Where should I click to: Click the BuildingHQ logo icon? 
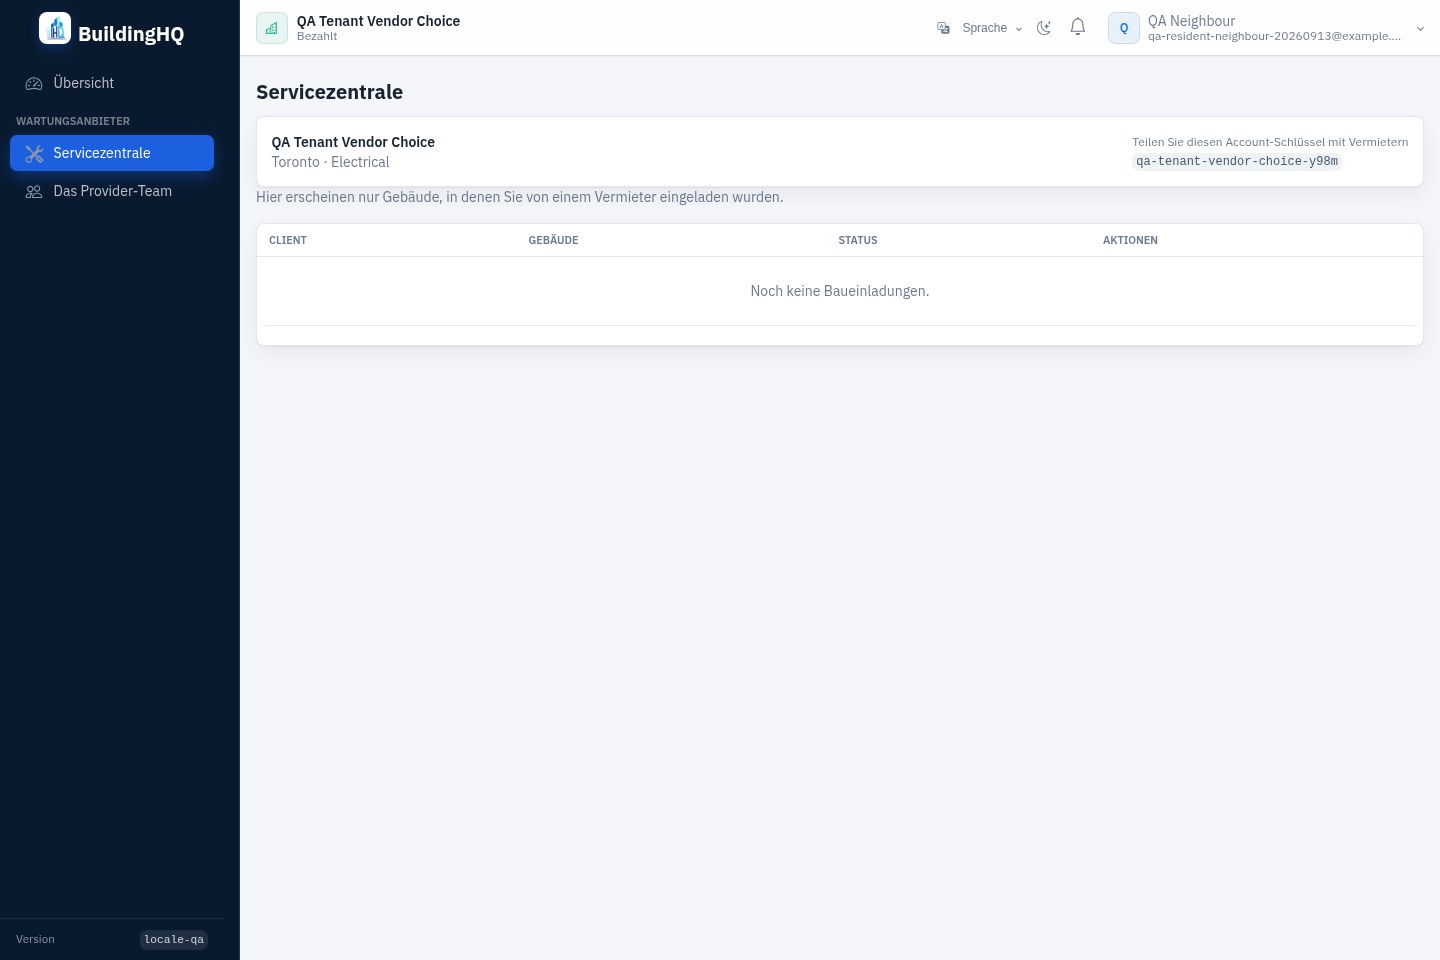55,28
